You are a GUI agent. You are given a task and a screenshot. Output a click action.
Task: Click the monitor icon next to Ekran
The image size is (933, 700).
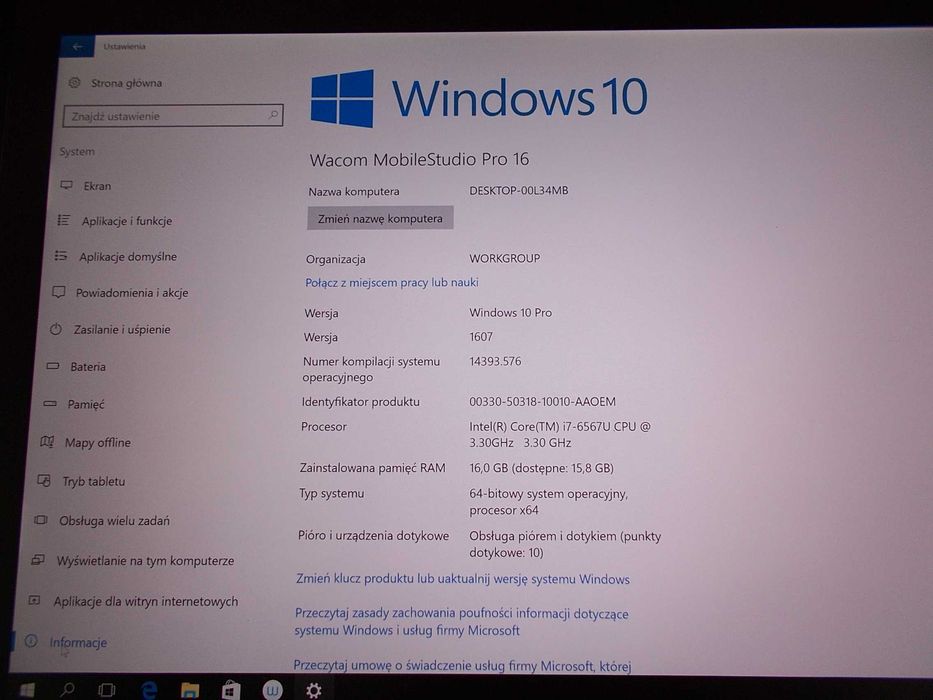pyautogui.click(x=67, y=186)
